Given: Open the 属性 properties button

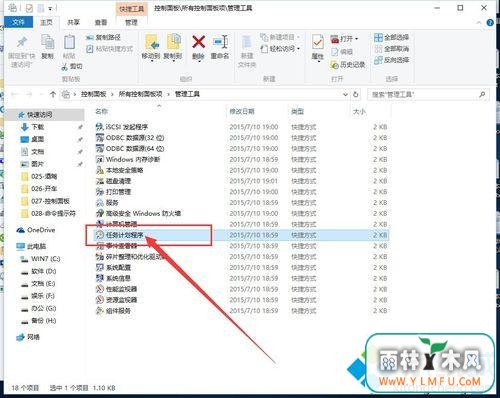Looking at the screenshot, I should 317,48.
